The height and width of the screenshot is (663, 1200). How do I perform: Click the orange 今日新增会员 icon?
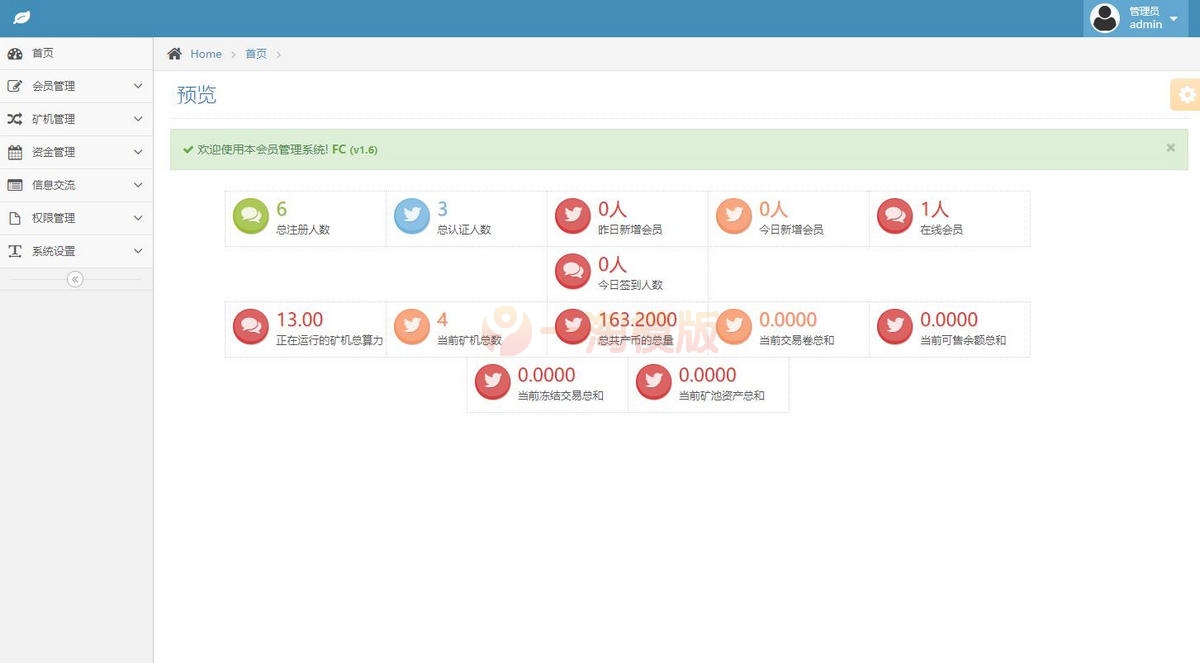click(734, 216)
